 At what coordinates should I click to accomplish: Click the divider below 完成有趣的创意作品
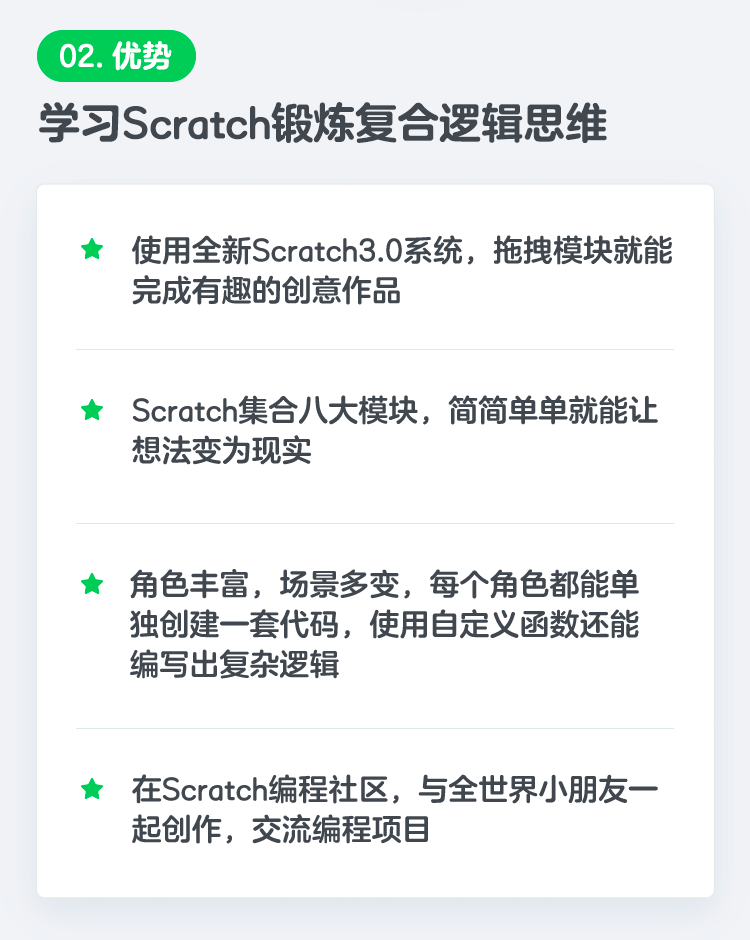click(375, 349)
